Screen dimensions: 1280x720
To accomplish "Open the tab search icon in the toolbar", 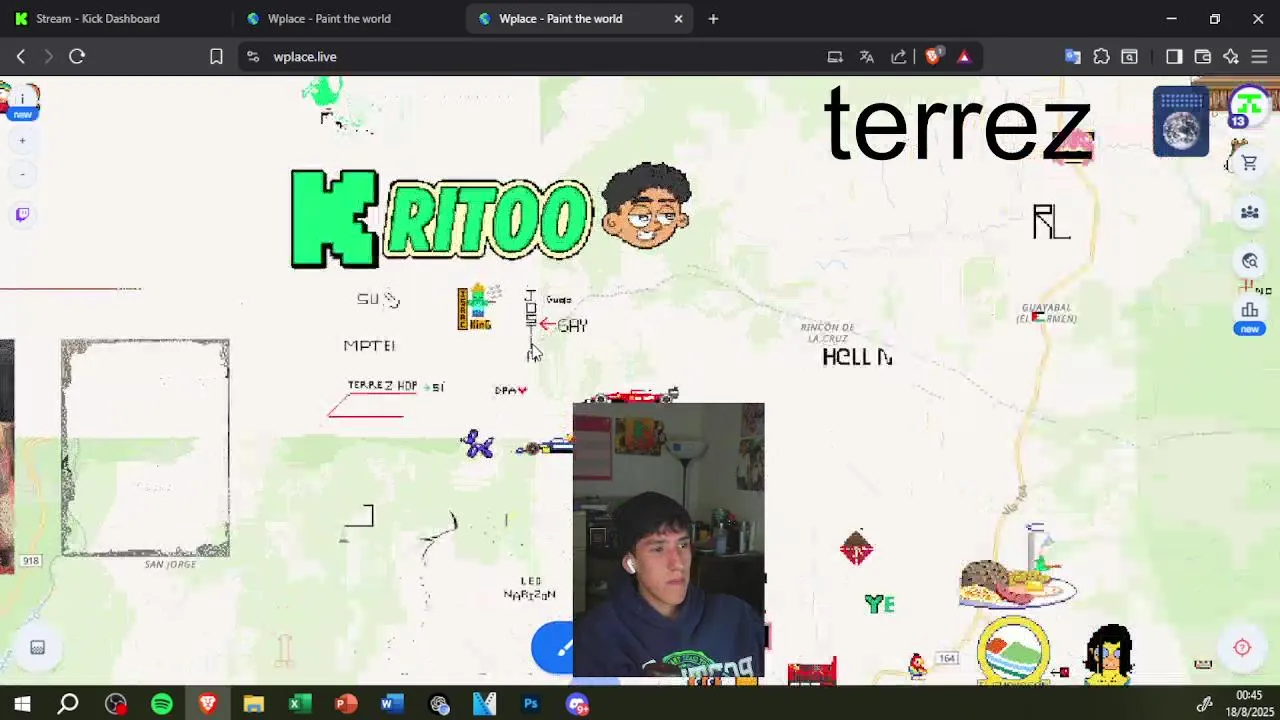I will [1129, 57].
